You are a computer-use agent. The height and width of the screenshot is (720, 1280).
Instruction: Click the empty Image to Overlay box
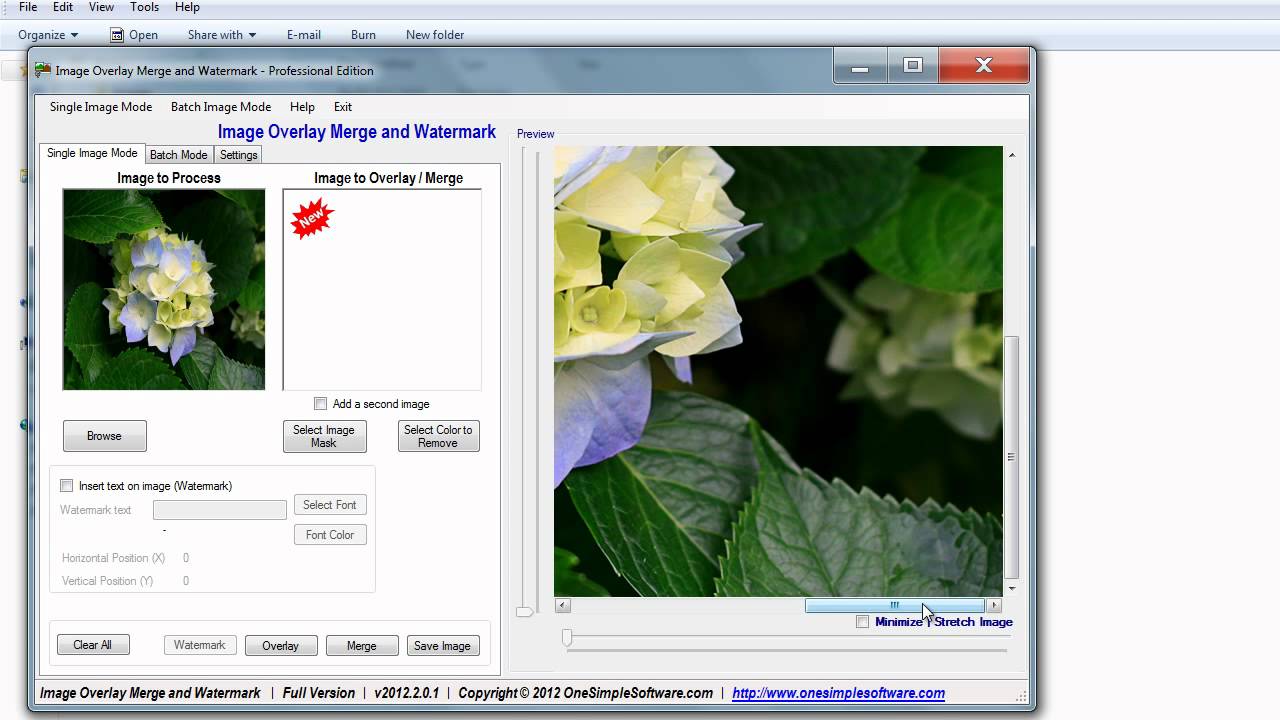[x=382, y=289]
